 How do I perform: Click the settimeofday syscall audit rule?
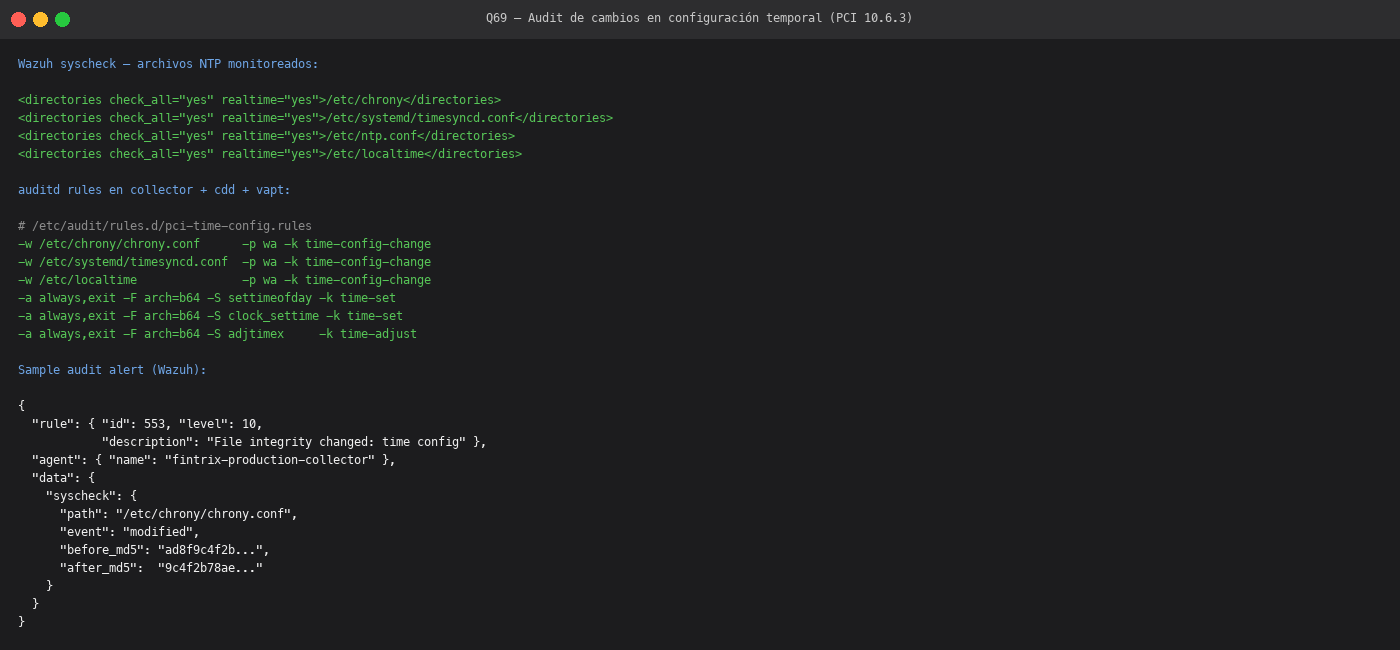[207, 298]
